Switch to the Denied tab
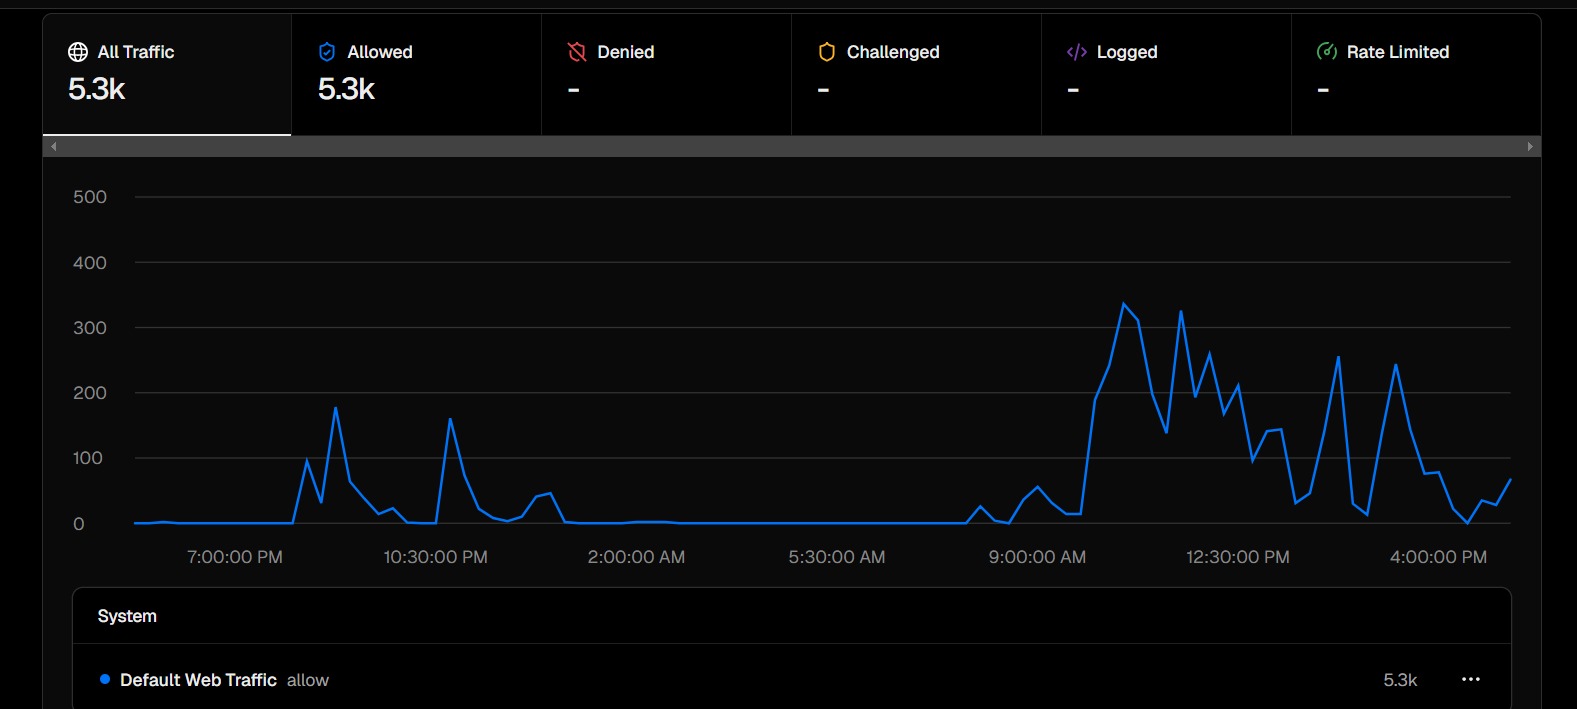 pyautogui.click(x=666, y=75)
